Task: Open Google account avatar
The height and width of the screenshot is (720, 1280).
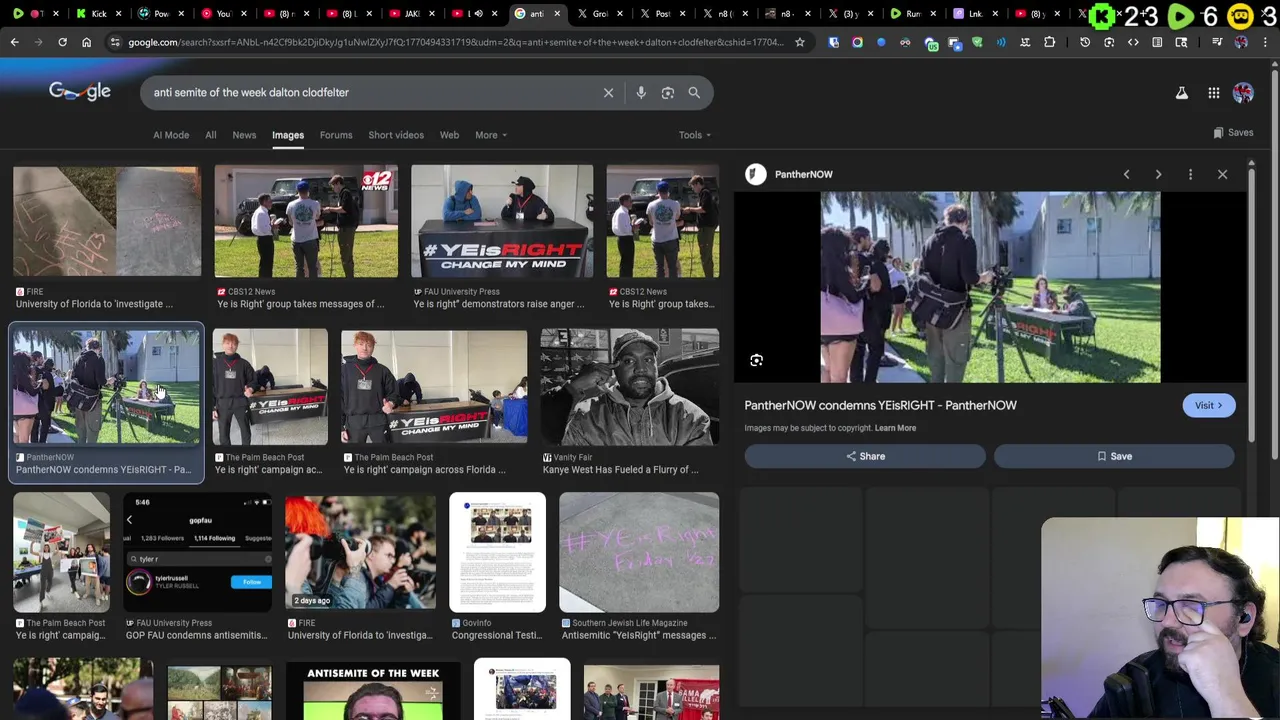Action: (1243, 93)
